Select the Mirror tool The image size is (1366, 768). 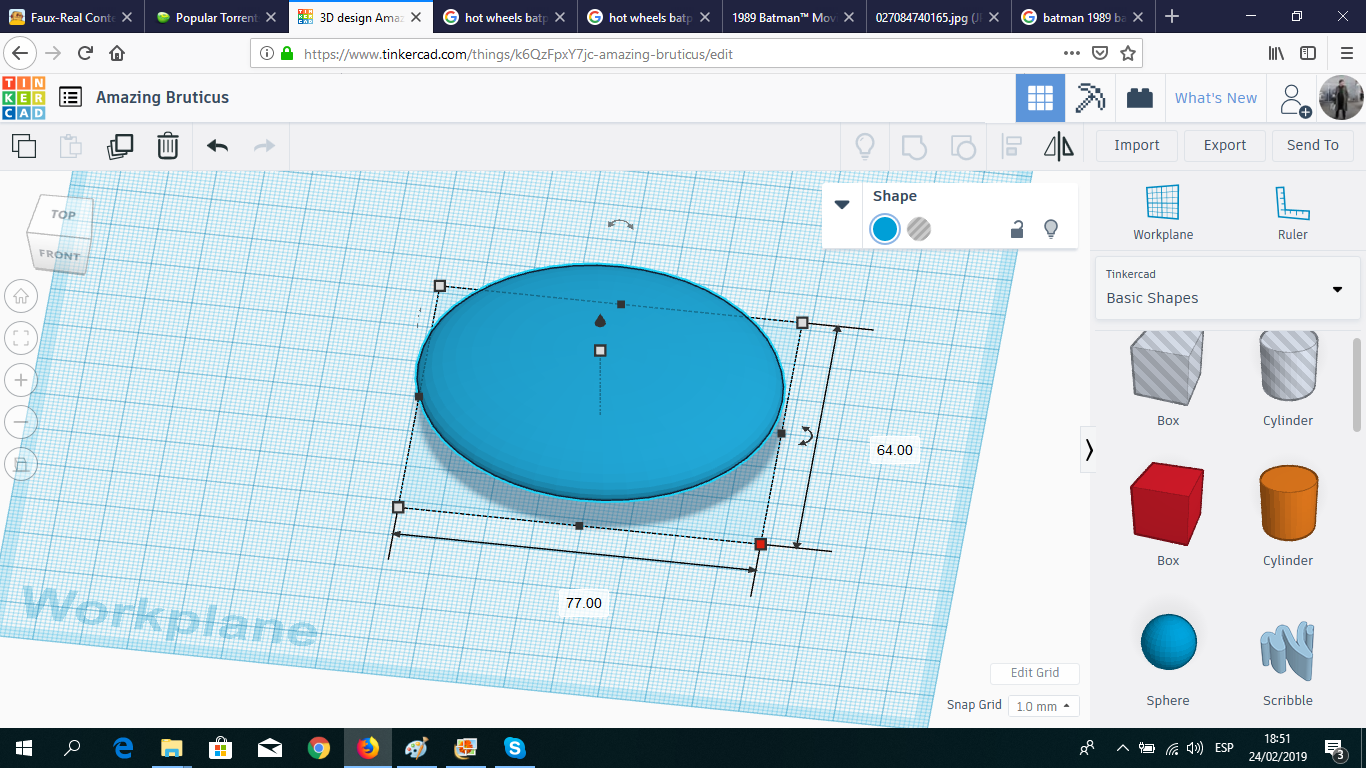pyautogui.click(x=1059, y=146)
